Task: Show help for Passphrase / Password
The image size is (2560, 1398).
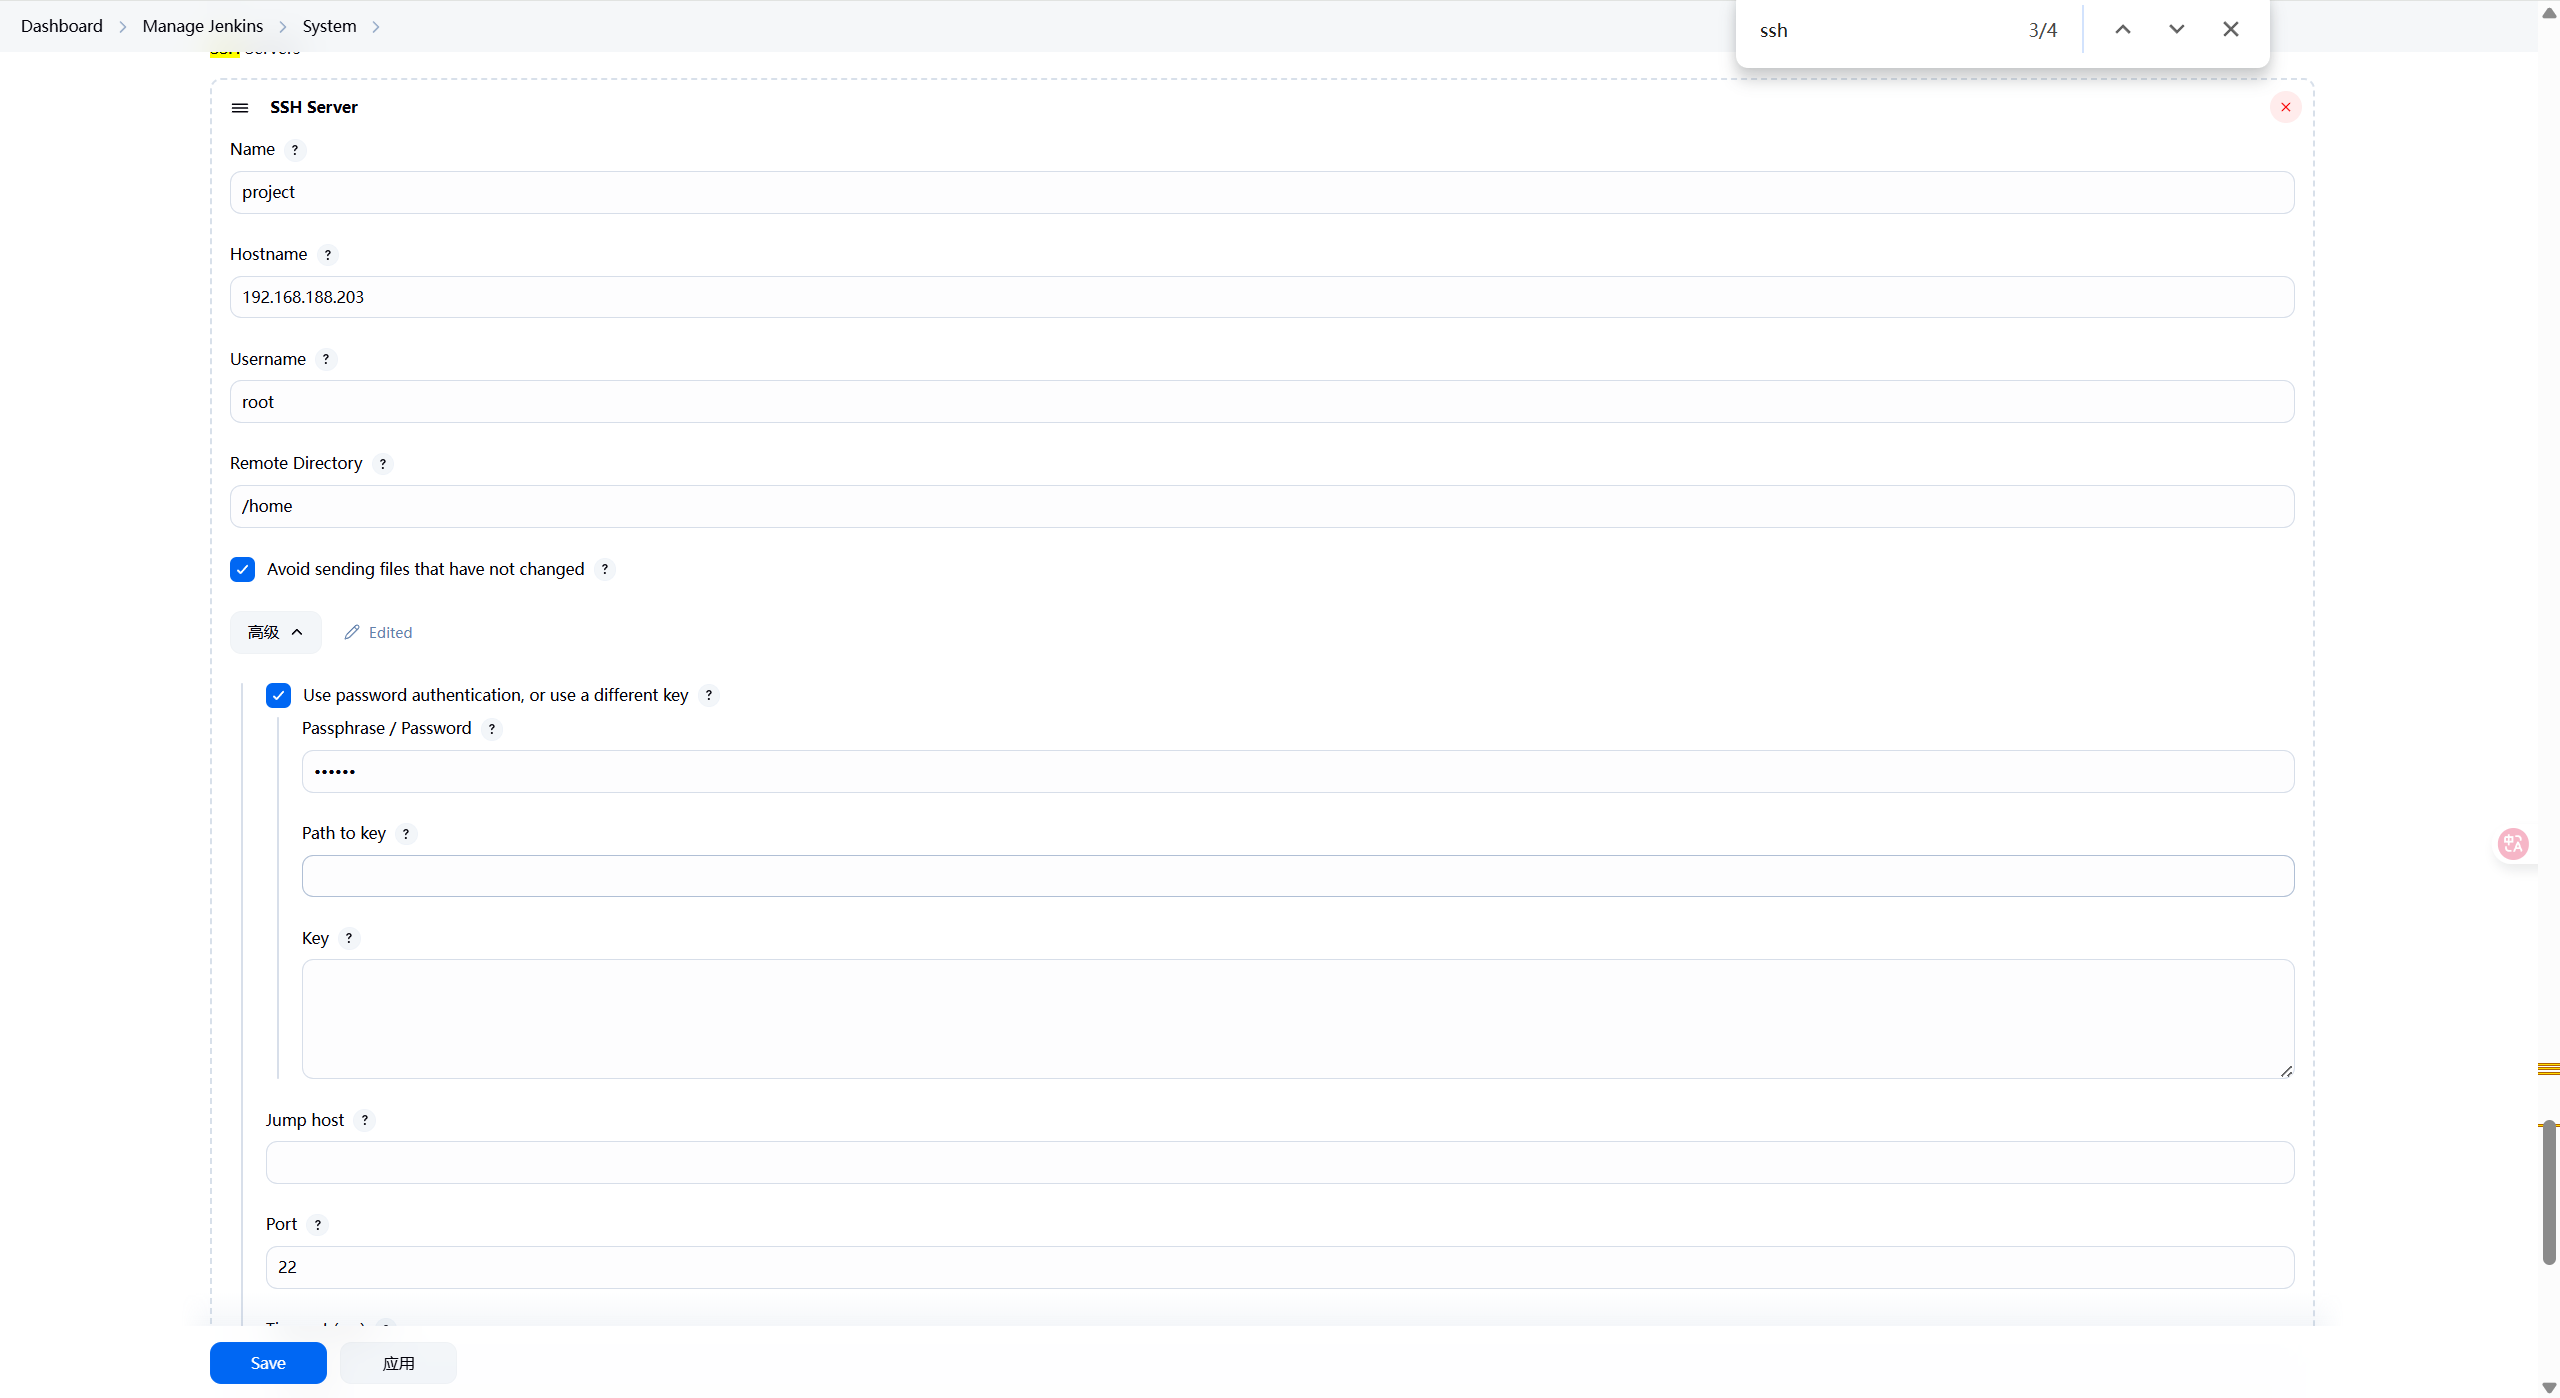Action: pos(491,729)
